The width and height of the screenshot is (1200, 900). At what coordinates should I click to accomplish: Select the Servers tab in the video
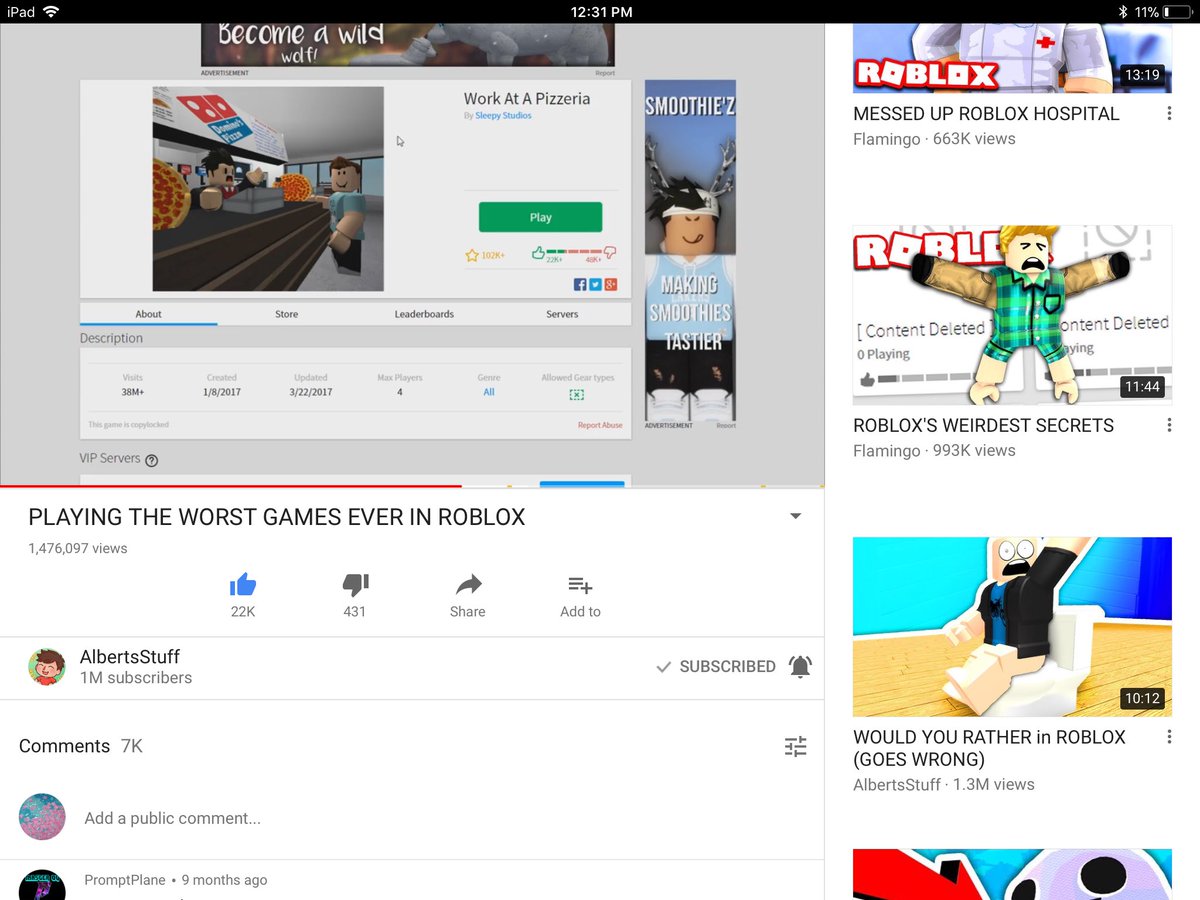(562, 314)
